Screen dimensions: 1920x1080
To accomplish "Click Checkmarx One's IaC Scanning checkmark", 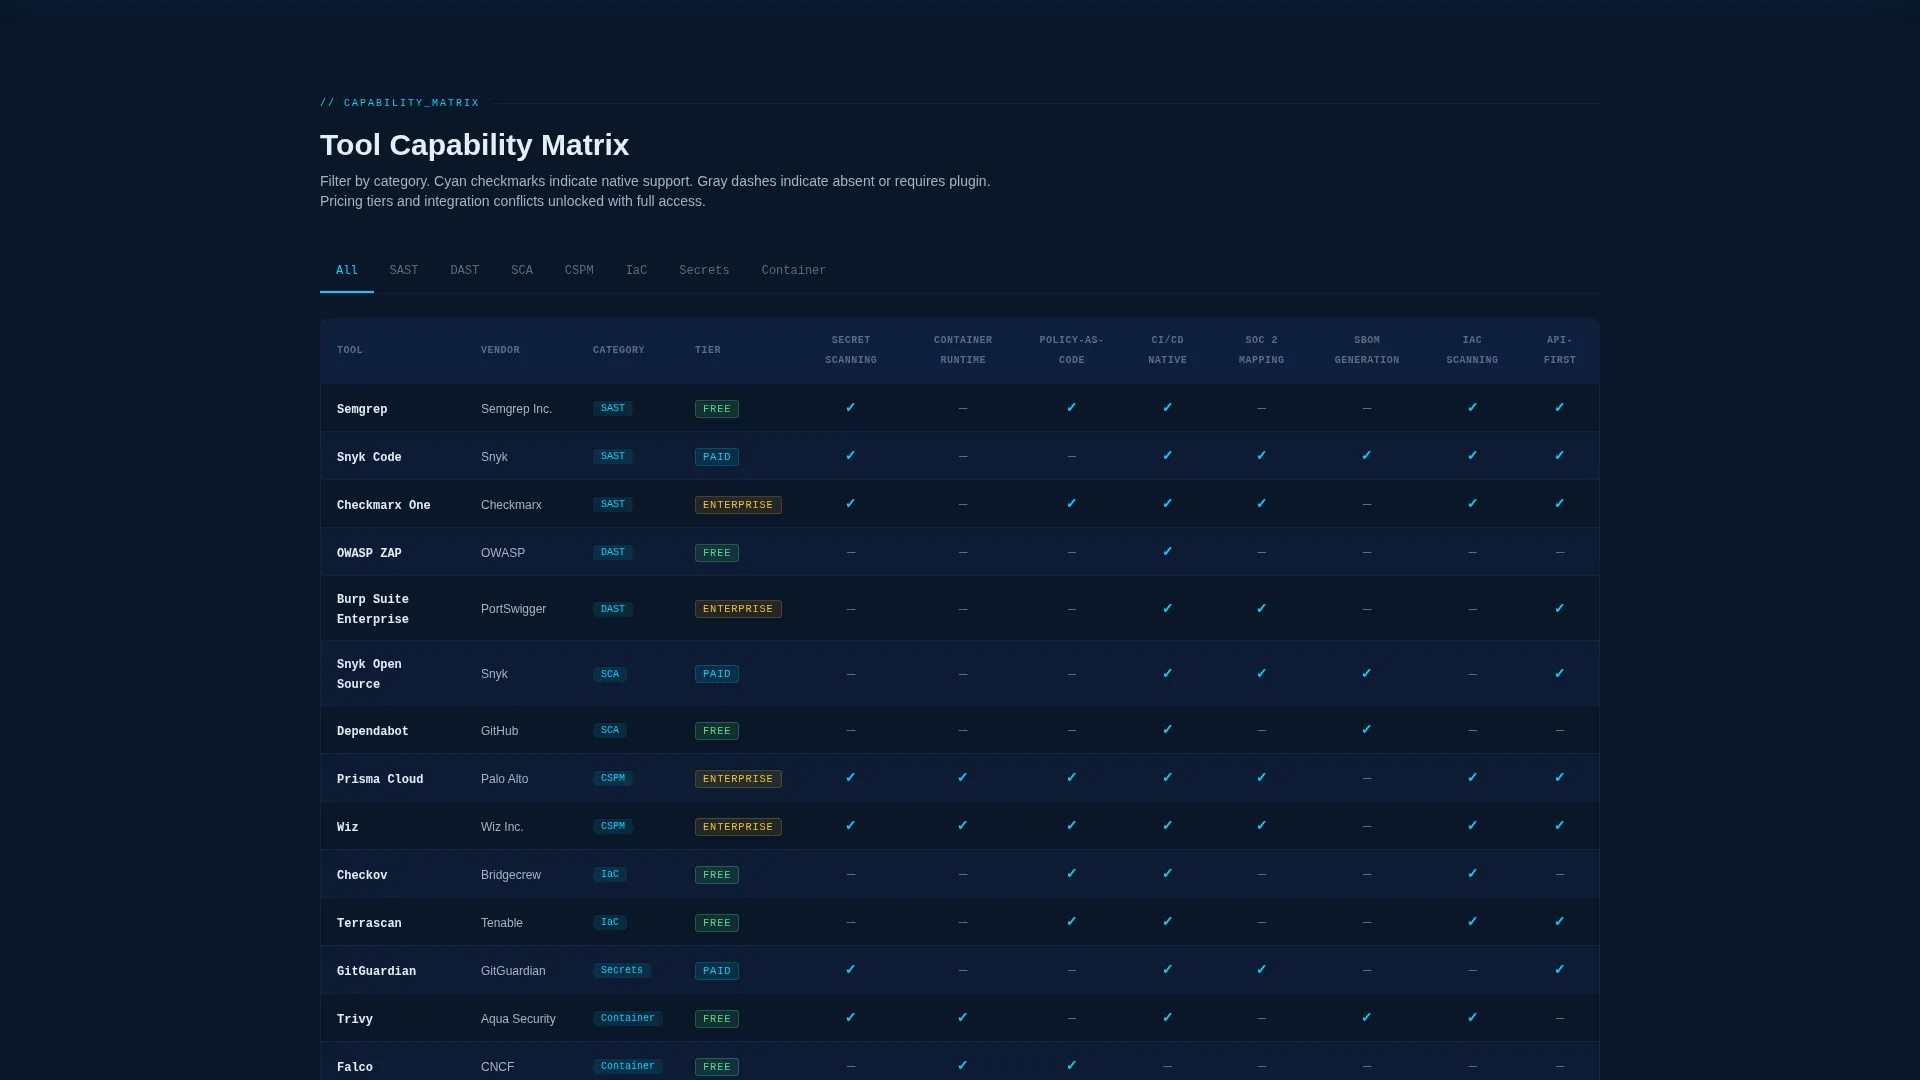I will pos(1473,504).
